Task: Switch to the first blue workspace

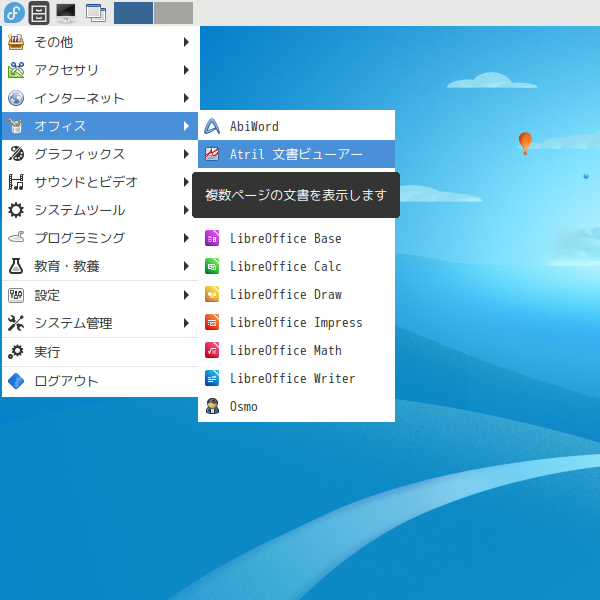Action: click(x=133, y=13)
